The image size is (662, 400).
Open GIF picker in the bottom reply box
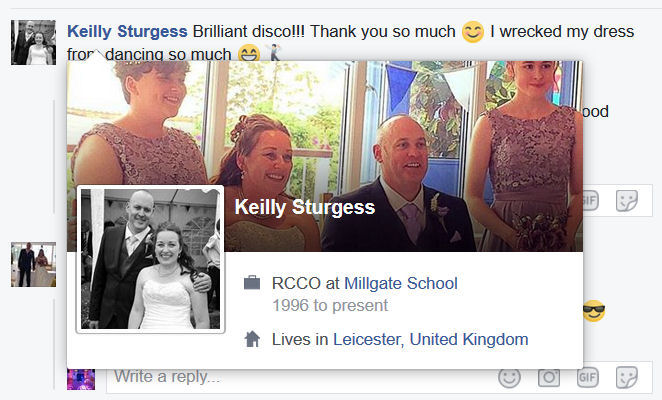588,377
